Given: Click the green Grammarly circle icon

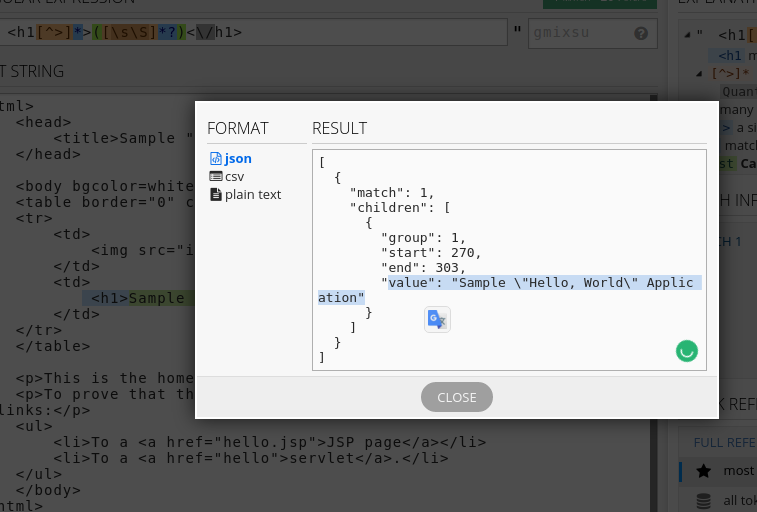Looking at the screenshot, I should (686, 350).
